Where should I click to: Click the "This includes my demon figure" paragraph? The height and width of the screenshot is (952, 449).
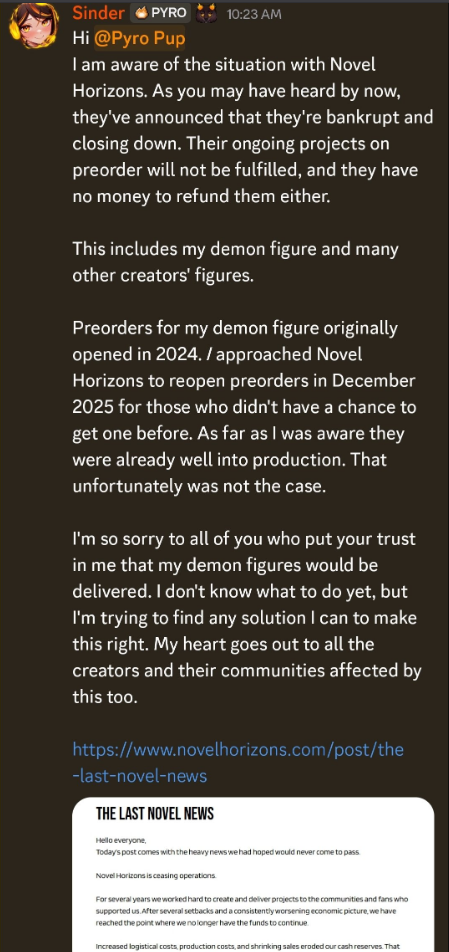pos(235,262)
